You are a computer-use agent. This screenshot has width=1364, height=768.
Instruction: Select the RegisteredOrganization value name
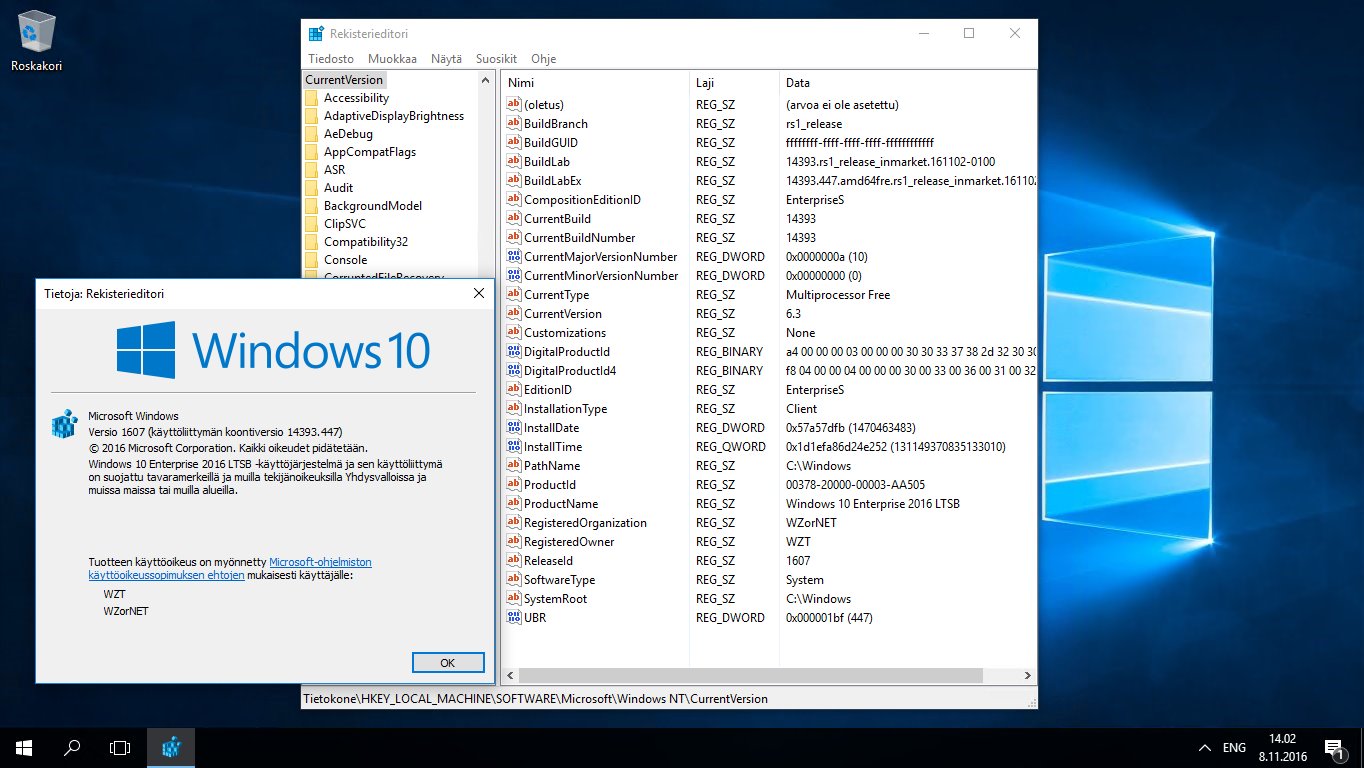585,523
